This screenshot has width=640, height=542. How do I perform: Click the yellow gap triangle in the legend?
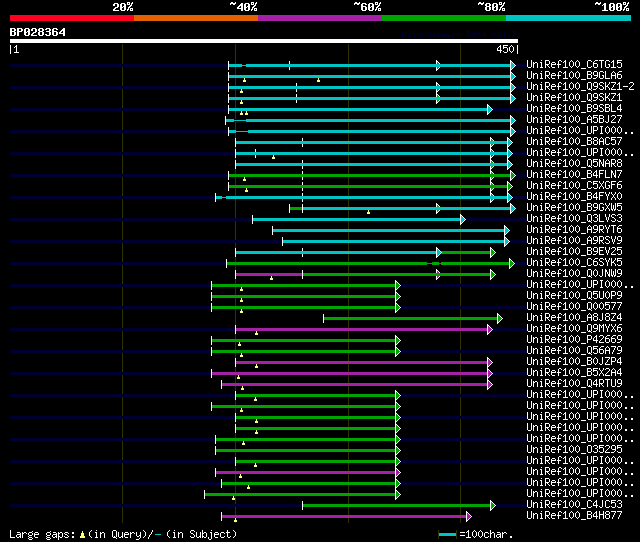(x=82, y=534)
